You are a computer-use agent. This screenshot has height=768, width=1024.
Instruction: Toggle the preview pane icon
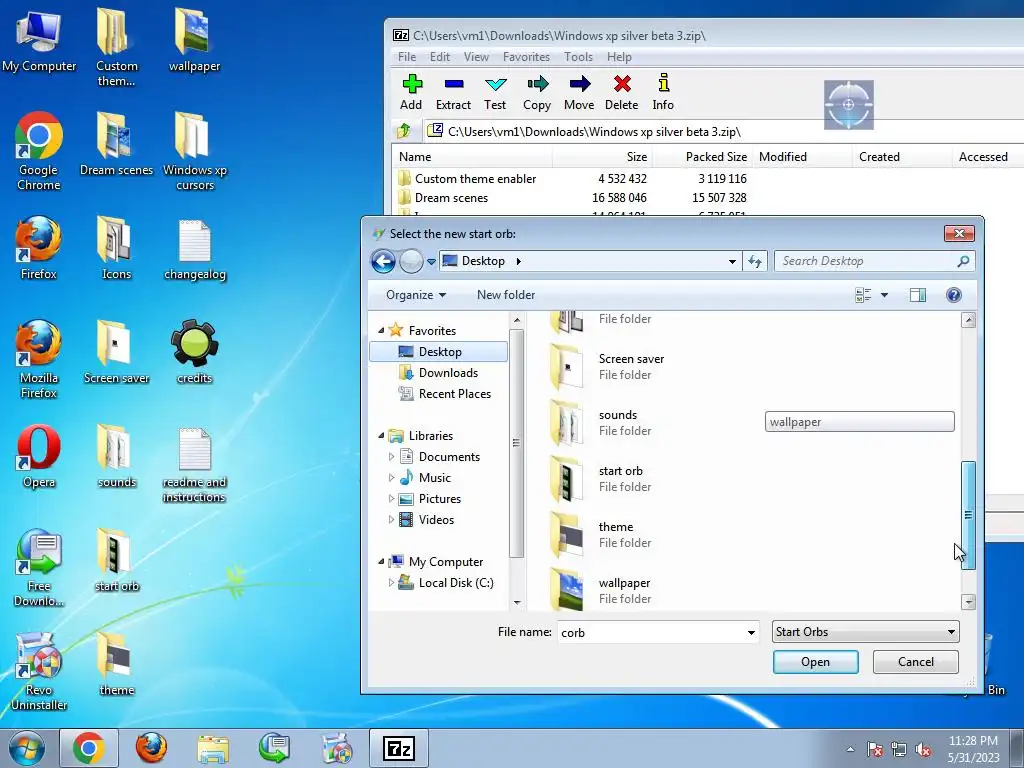(918, 295)
